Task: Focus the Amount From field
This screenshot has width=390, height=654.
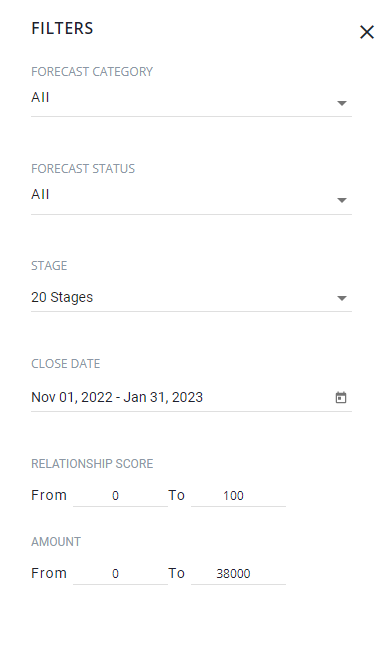Action: click(x=120, y=574)
